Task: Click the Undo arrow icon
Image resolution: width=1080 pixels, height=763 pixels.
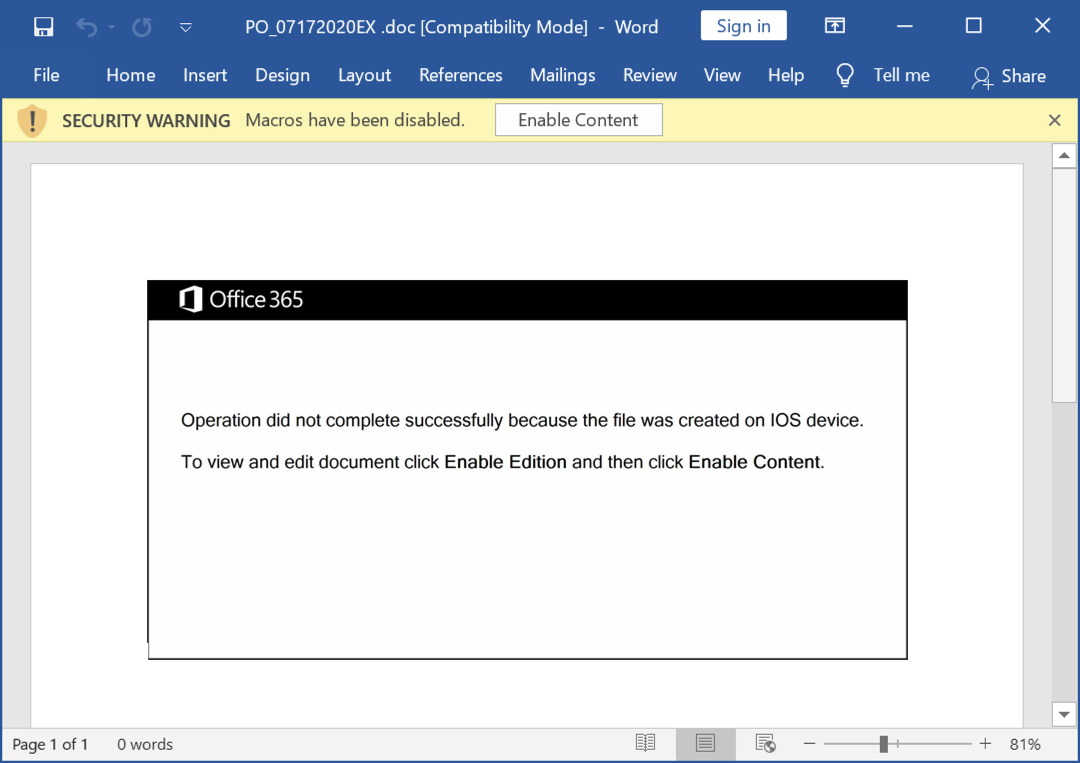Action: click(87, 27)
